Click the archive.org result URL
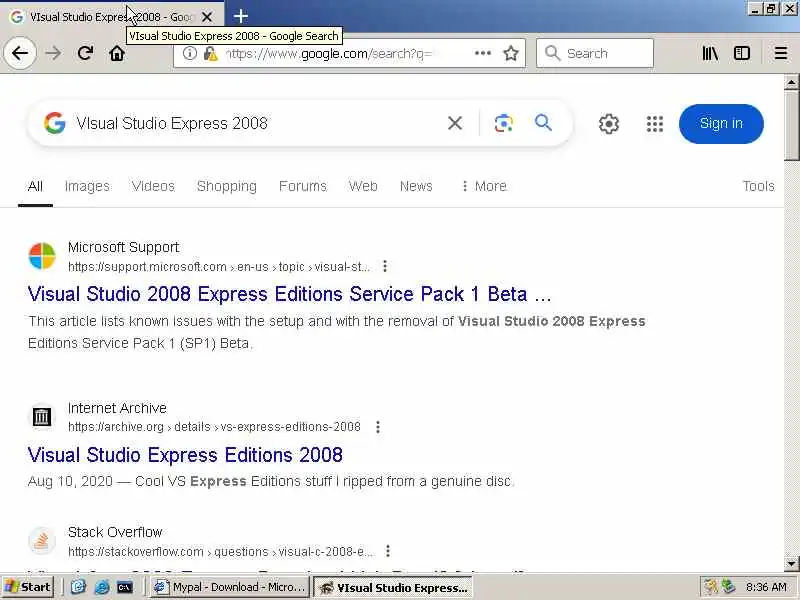The height and width of the screenshot is (600, 800). click(214, 427)
